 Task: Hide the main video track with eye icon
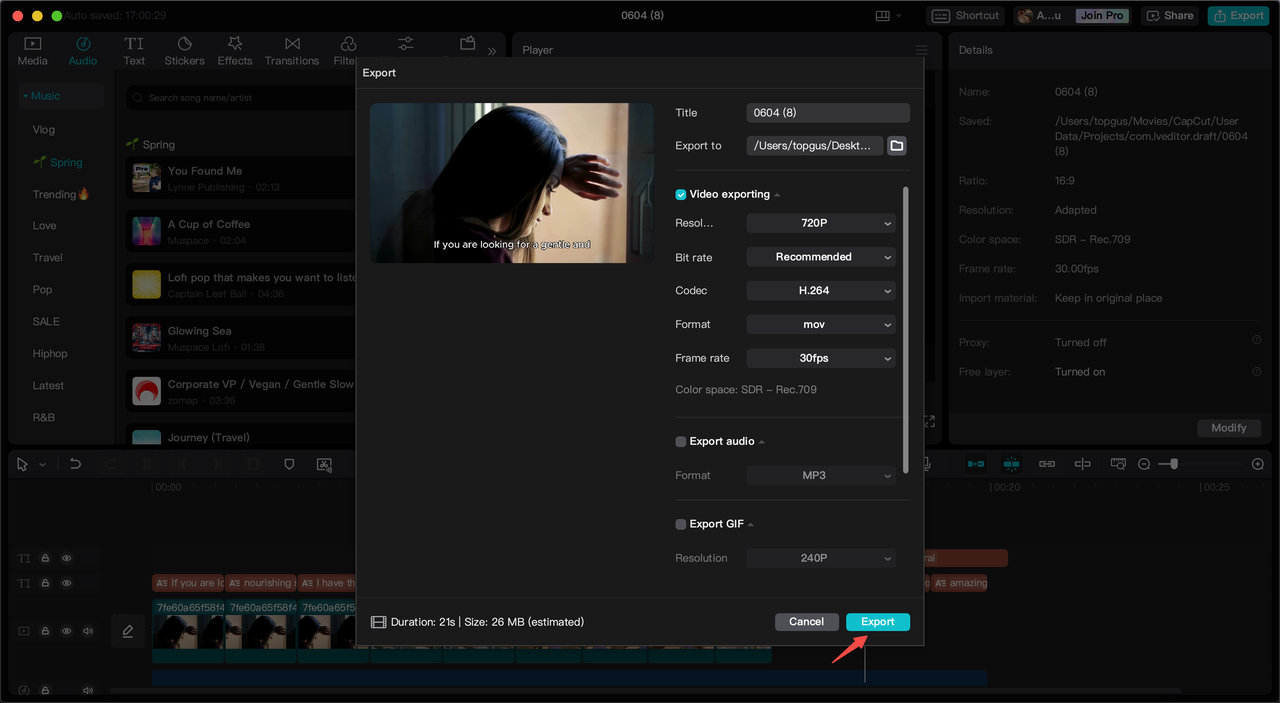tap(67, 631)
